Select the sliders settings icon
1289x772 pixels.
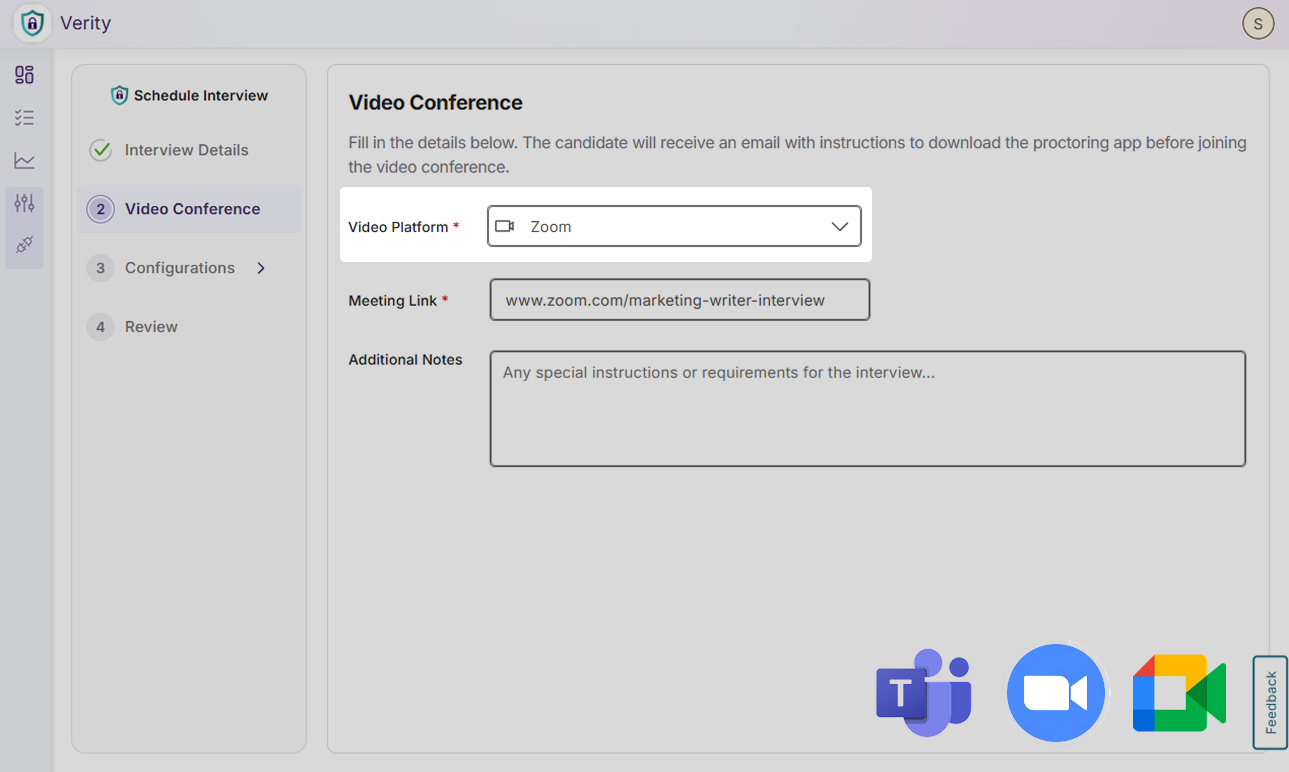tap(25, 202)
